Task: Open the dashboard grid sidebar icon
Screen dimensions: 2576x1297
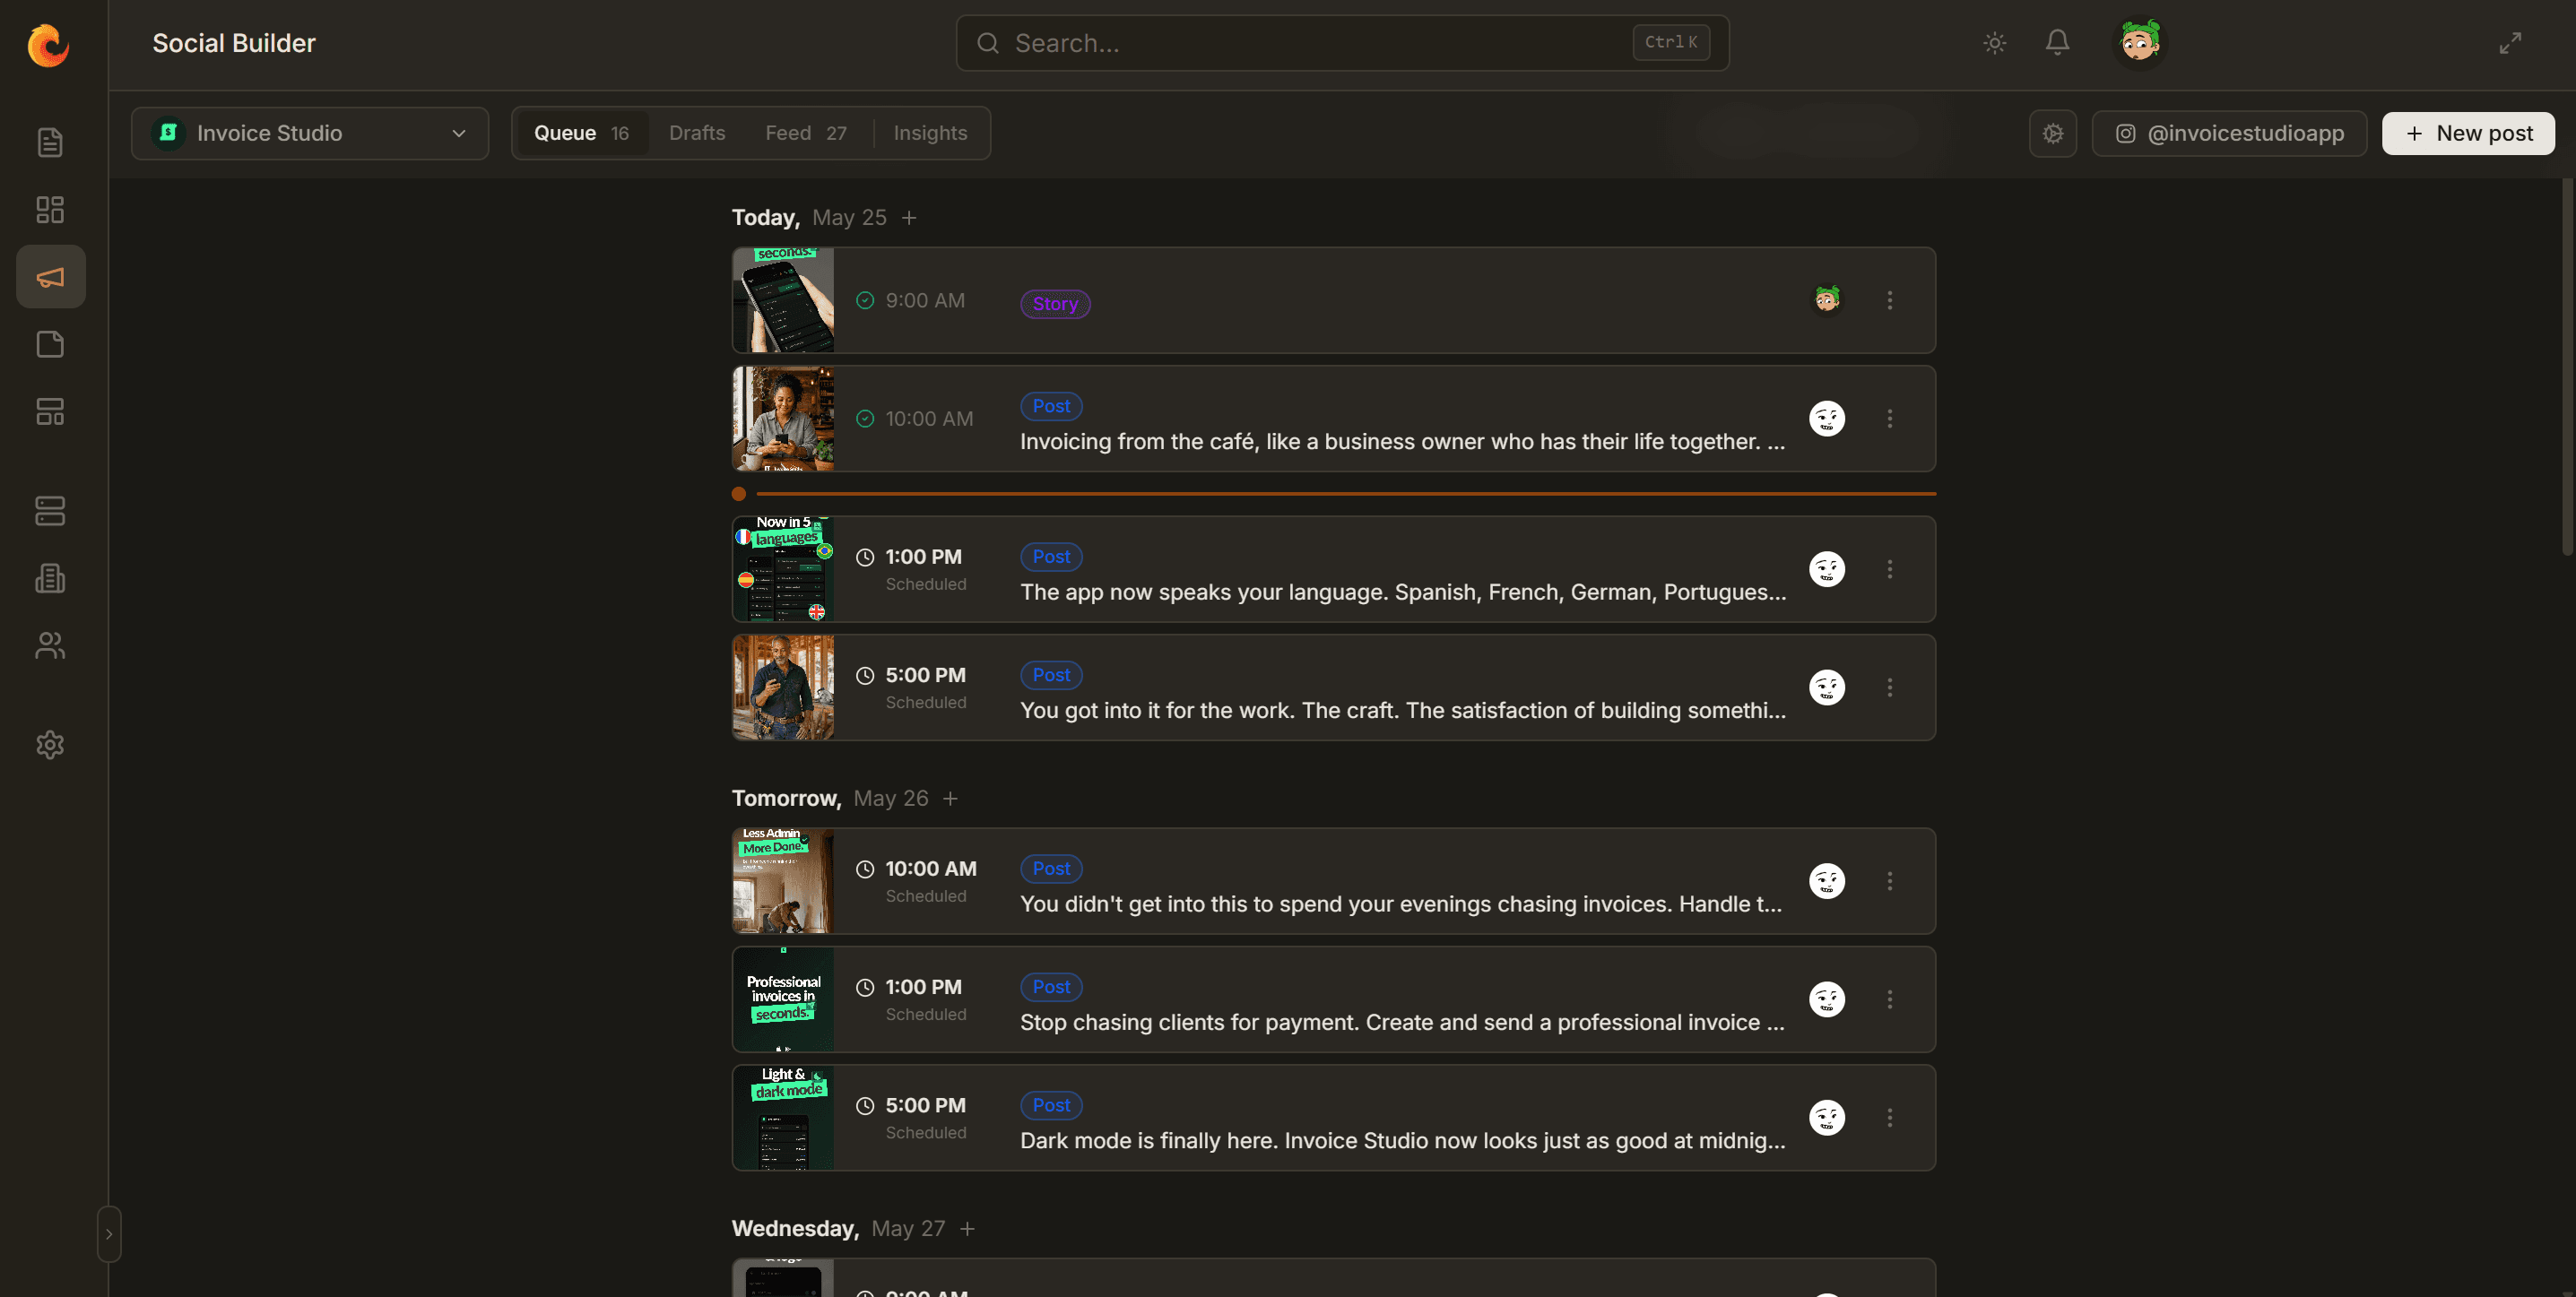Action: pyautogui.click(x=50, y=210)
